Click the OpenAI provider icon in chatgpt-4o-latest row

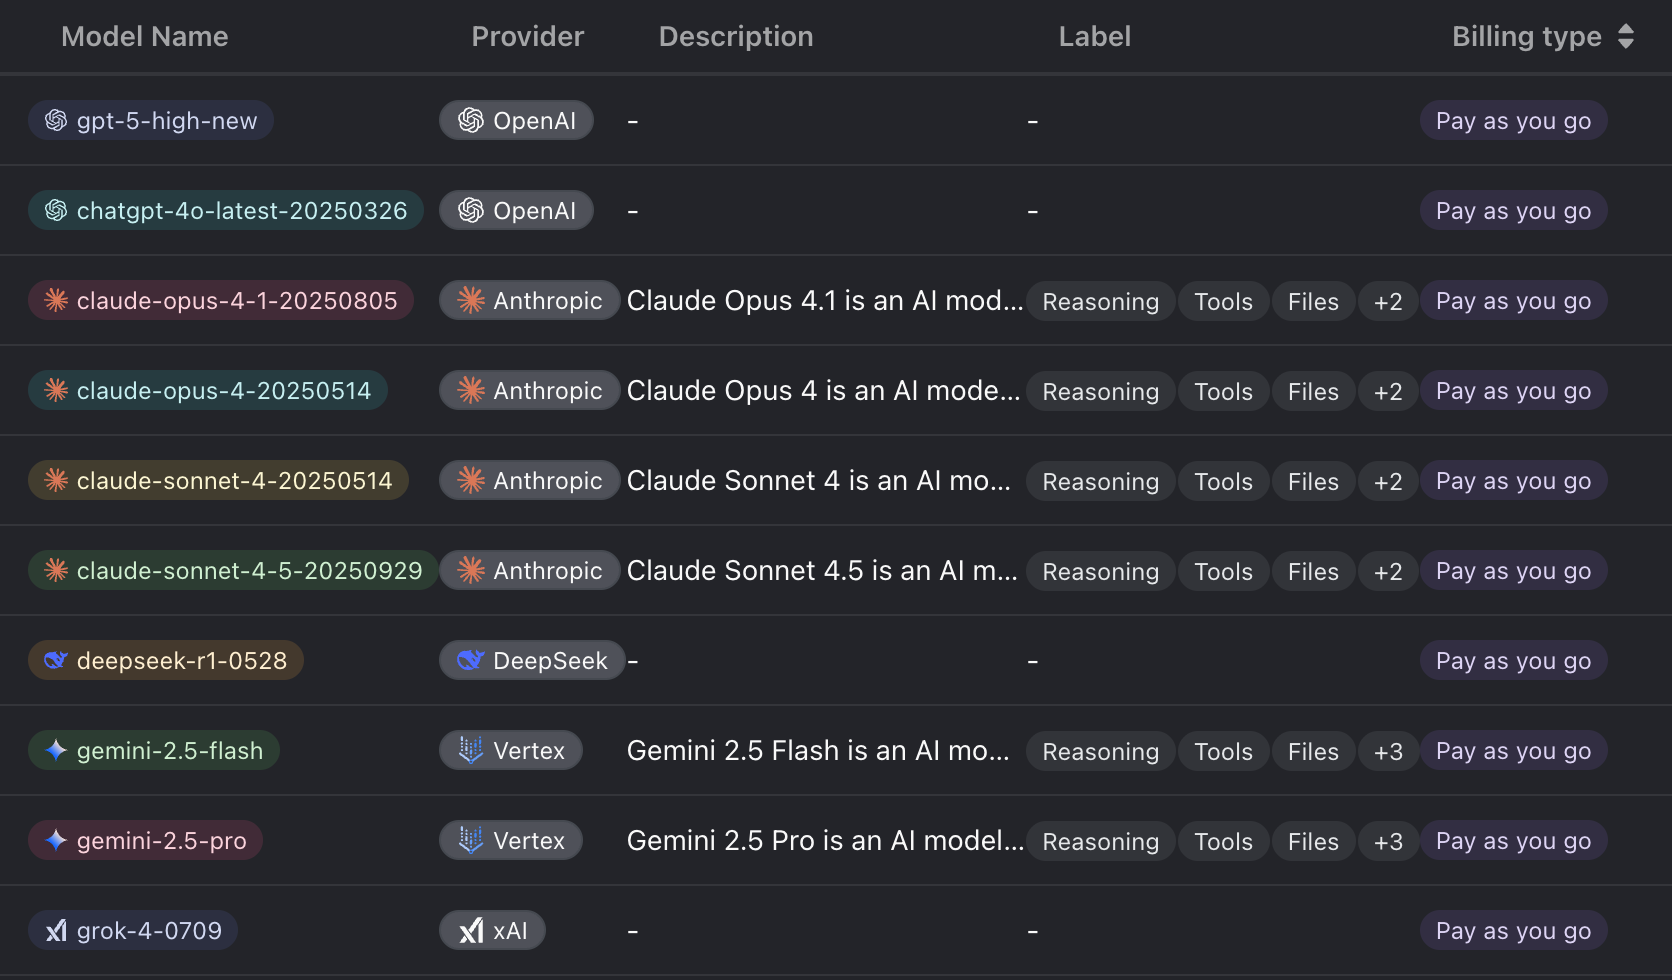471,211
